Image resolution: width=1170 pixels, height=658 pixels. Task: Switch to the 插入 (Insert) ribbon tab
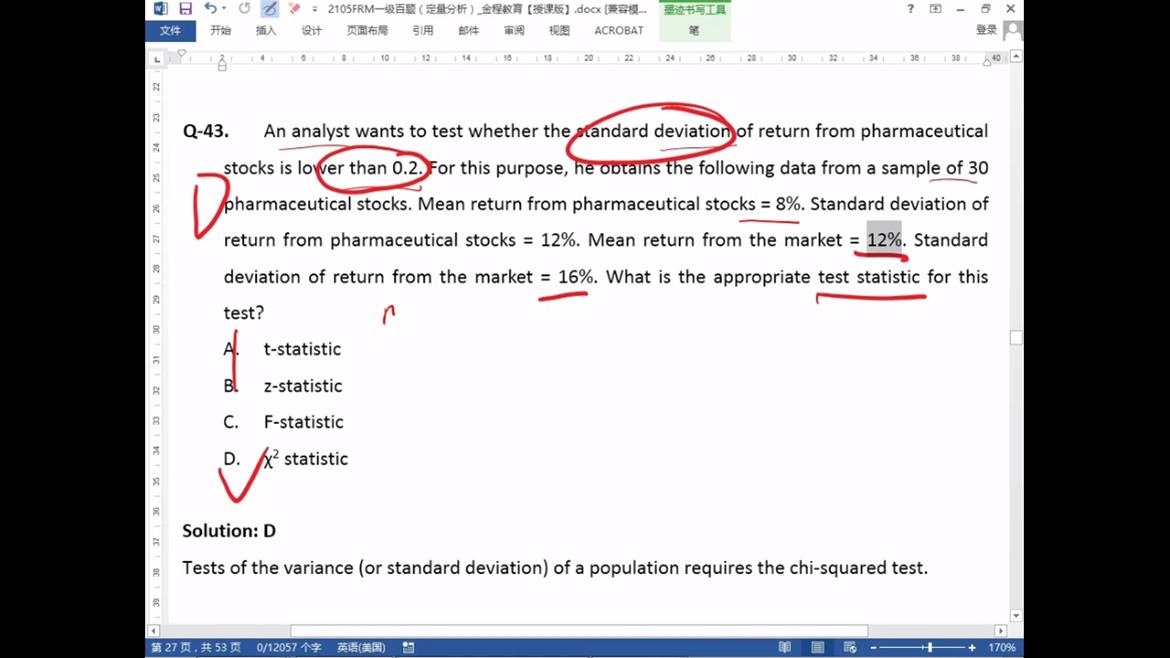[x=266, y=31]
